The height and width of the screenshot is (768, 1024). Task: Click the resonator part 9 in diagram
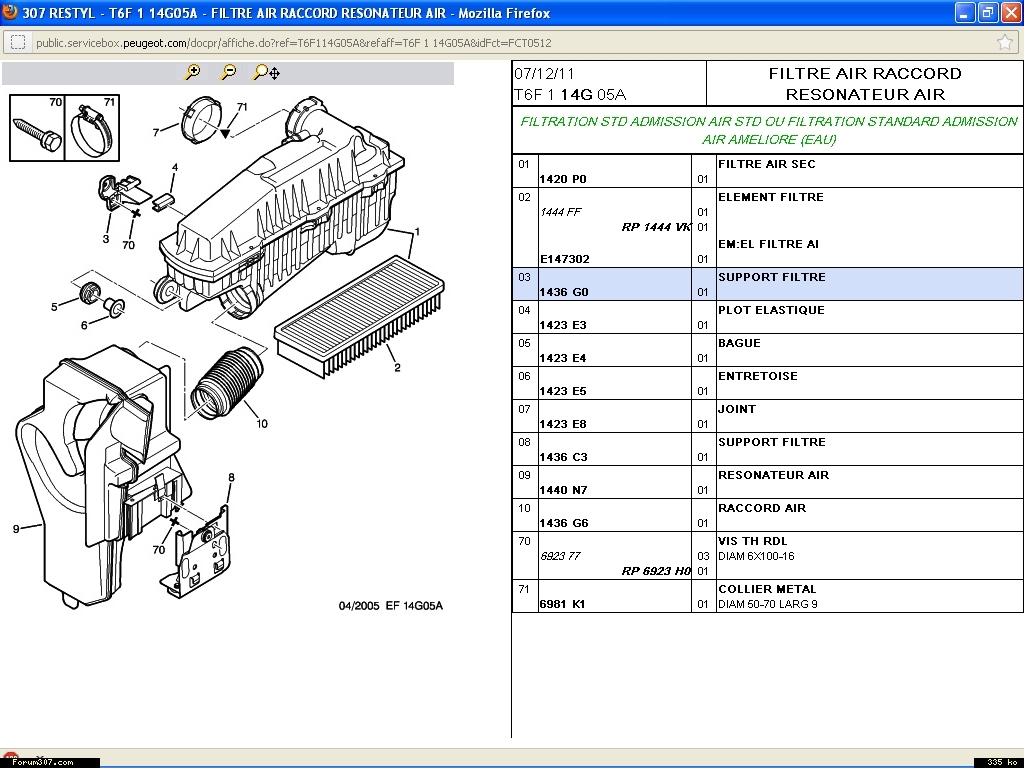point(60,480)
